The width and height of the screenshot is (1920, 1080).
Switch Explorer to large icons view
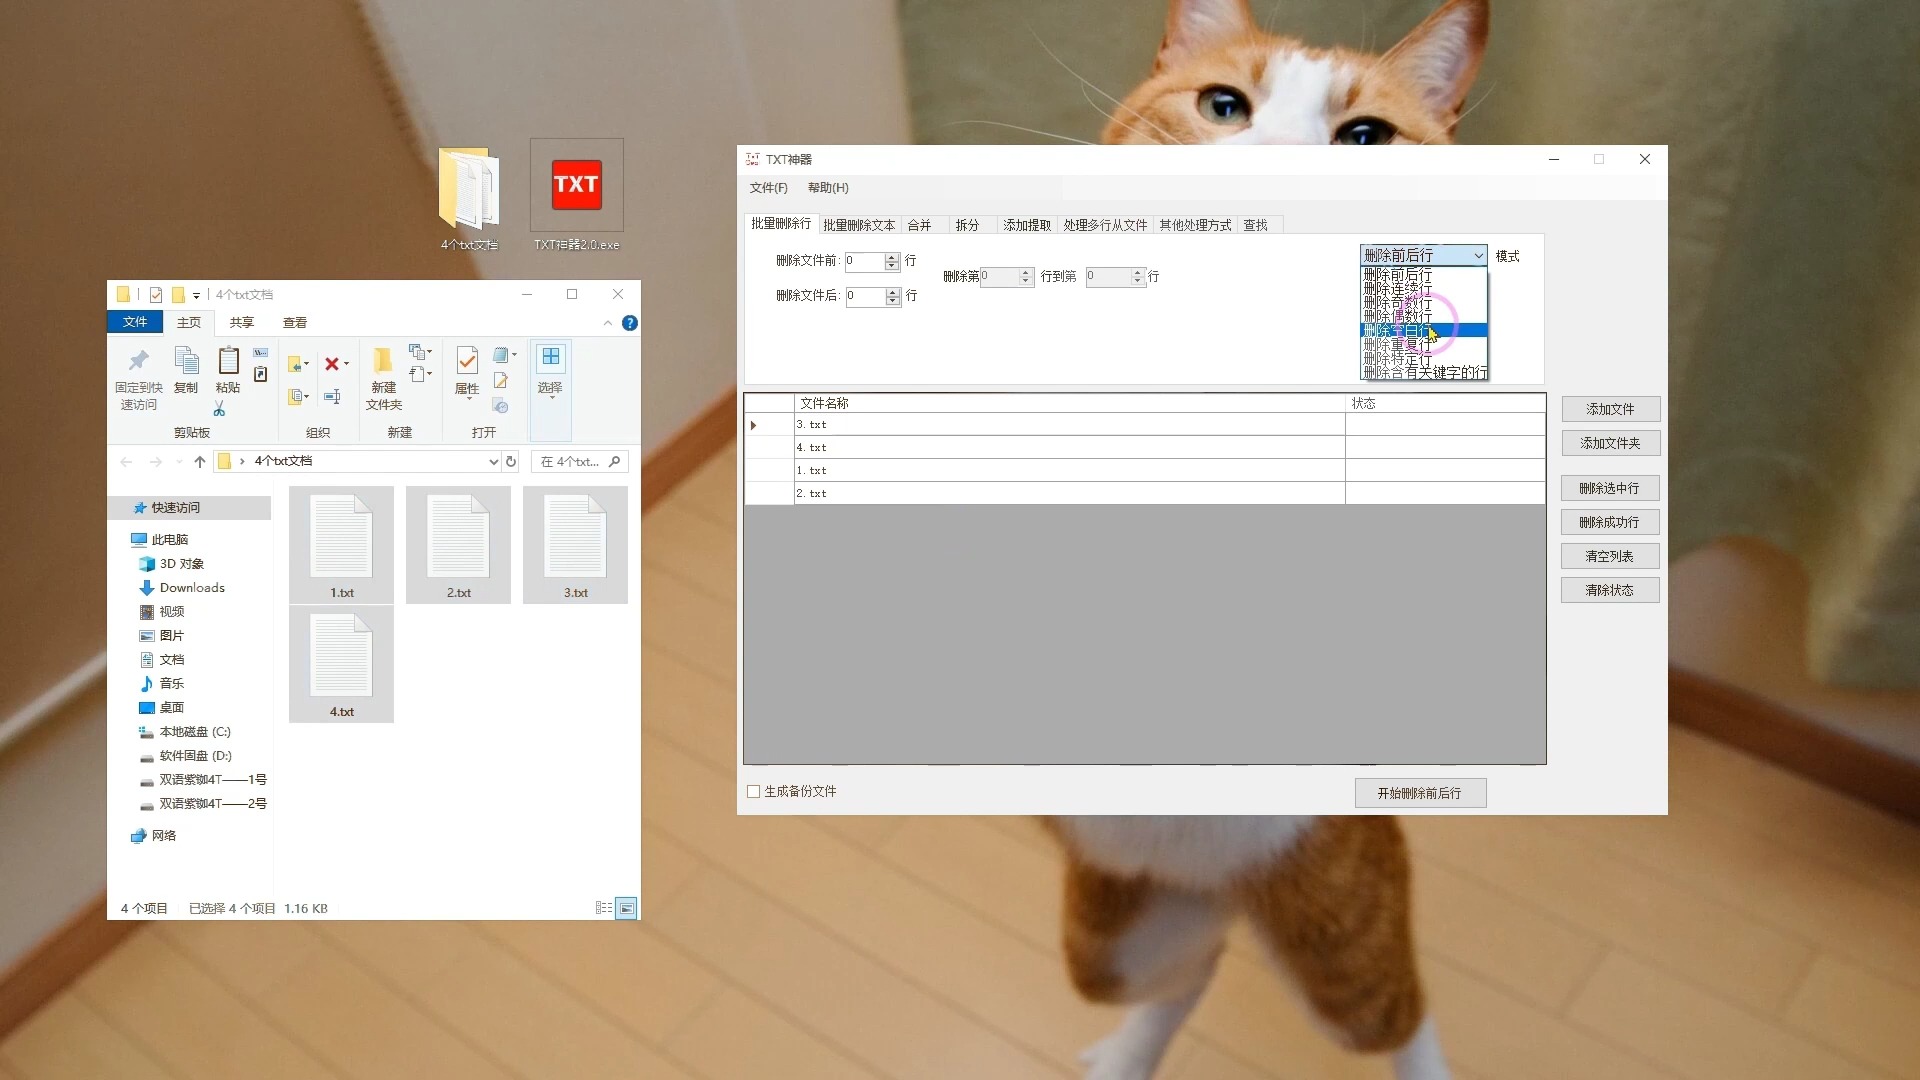[x=627, y=908]
